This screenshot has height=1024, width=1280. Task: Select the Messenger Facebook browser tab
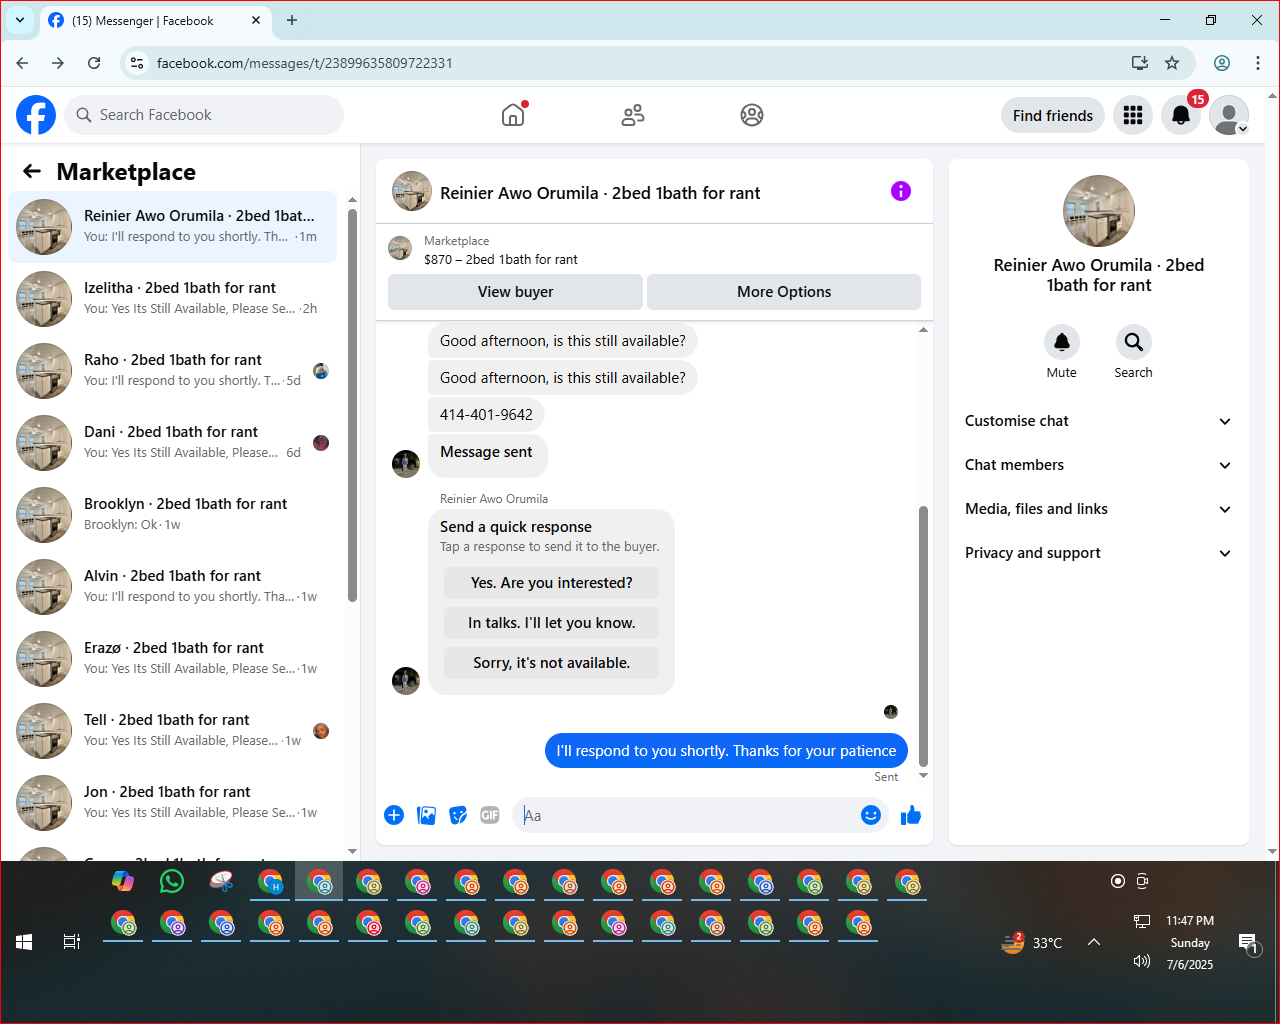[x=155, y=20]
